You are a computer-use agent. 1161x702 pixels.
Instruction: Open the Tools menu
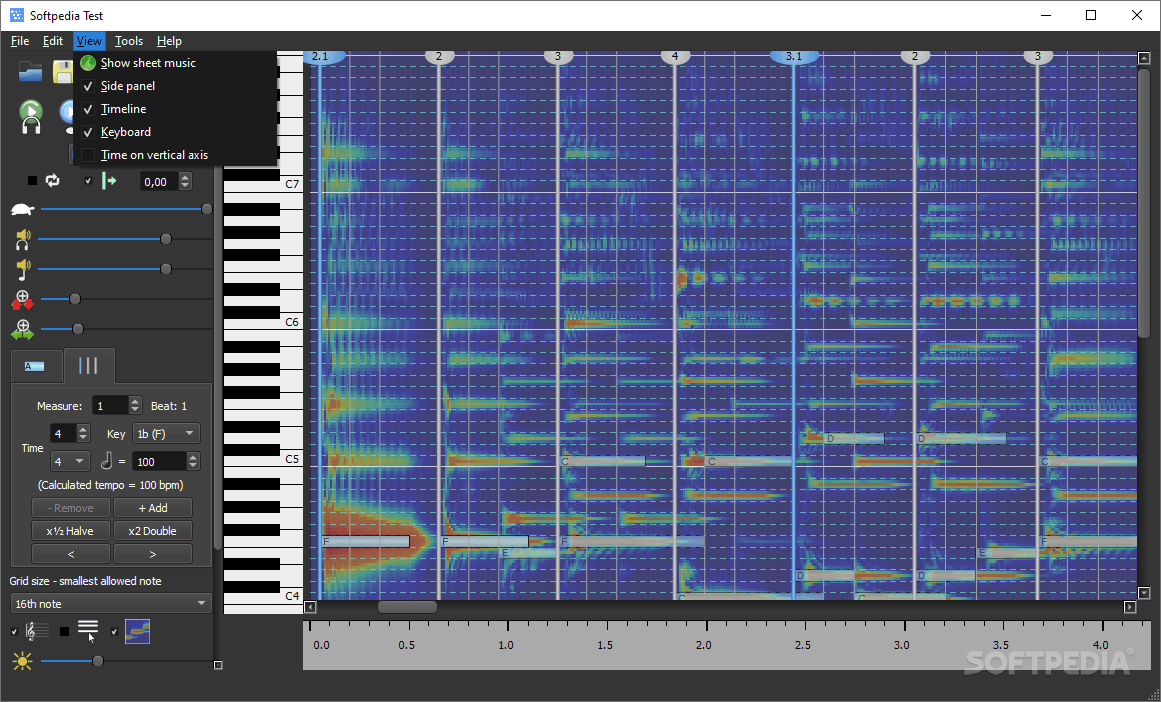(128, 41)
